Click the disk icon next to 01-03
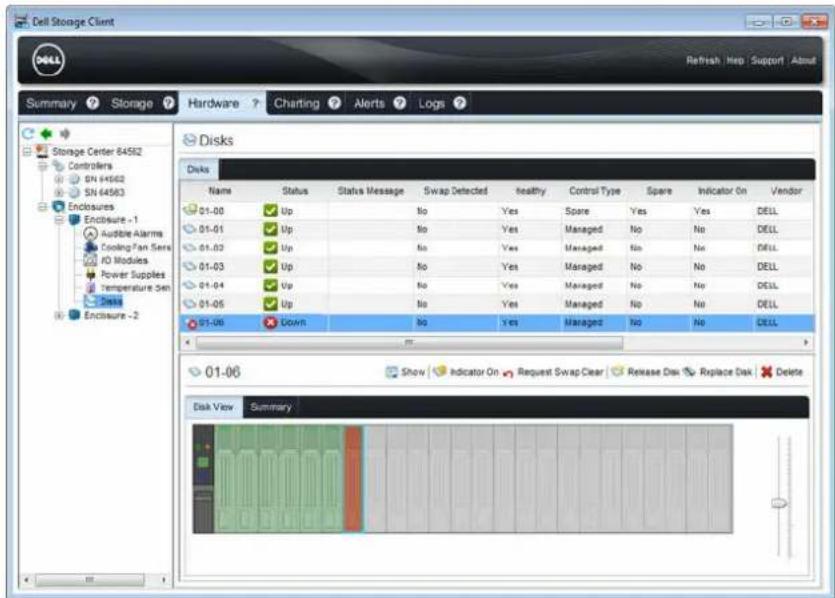 point(190,266)
